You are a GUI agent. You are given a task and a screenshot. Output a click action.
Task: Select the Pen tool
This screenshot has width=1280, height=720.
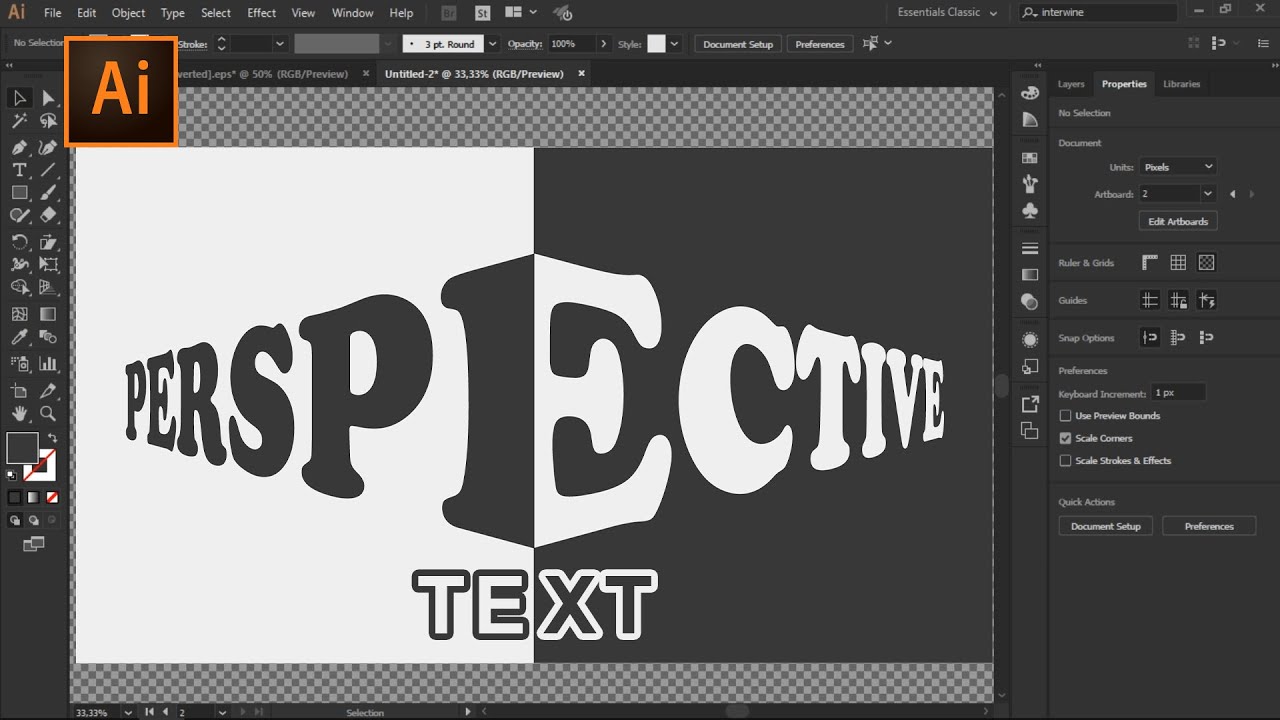coord(19,146)
